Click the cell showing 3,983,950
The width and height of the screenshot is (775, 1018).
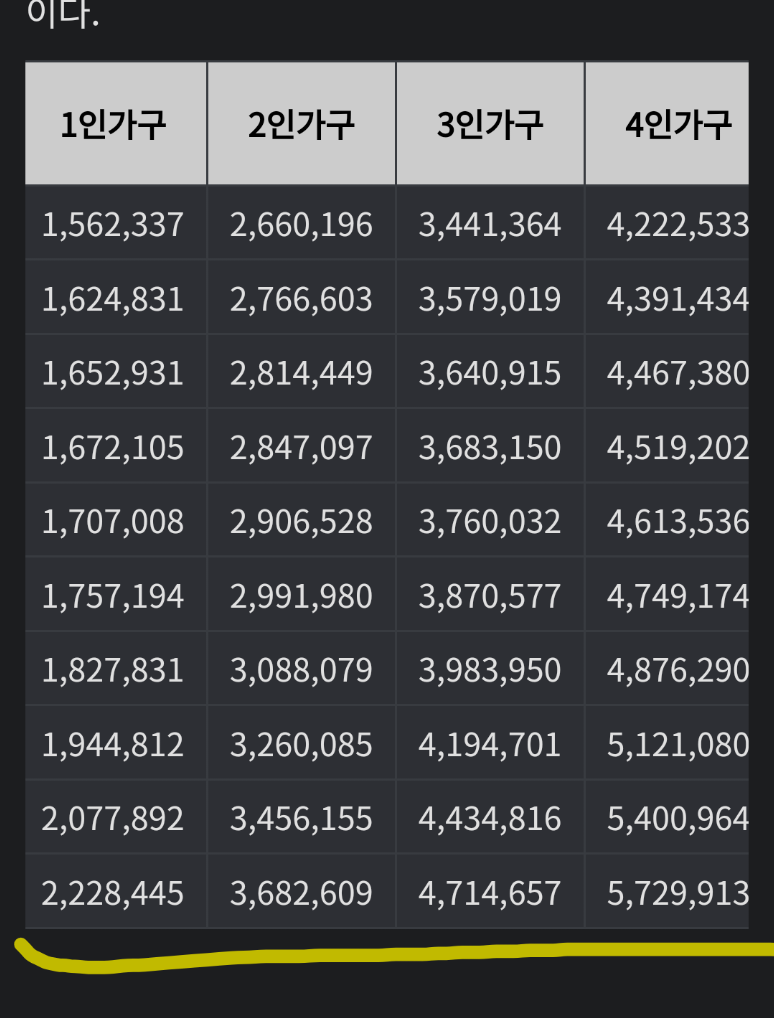[490, 668]
